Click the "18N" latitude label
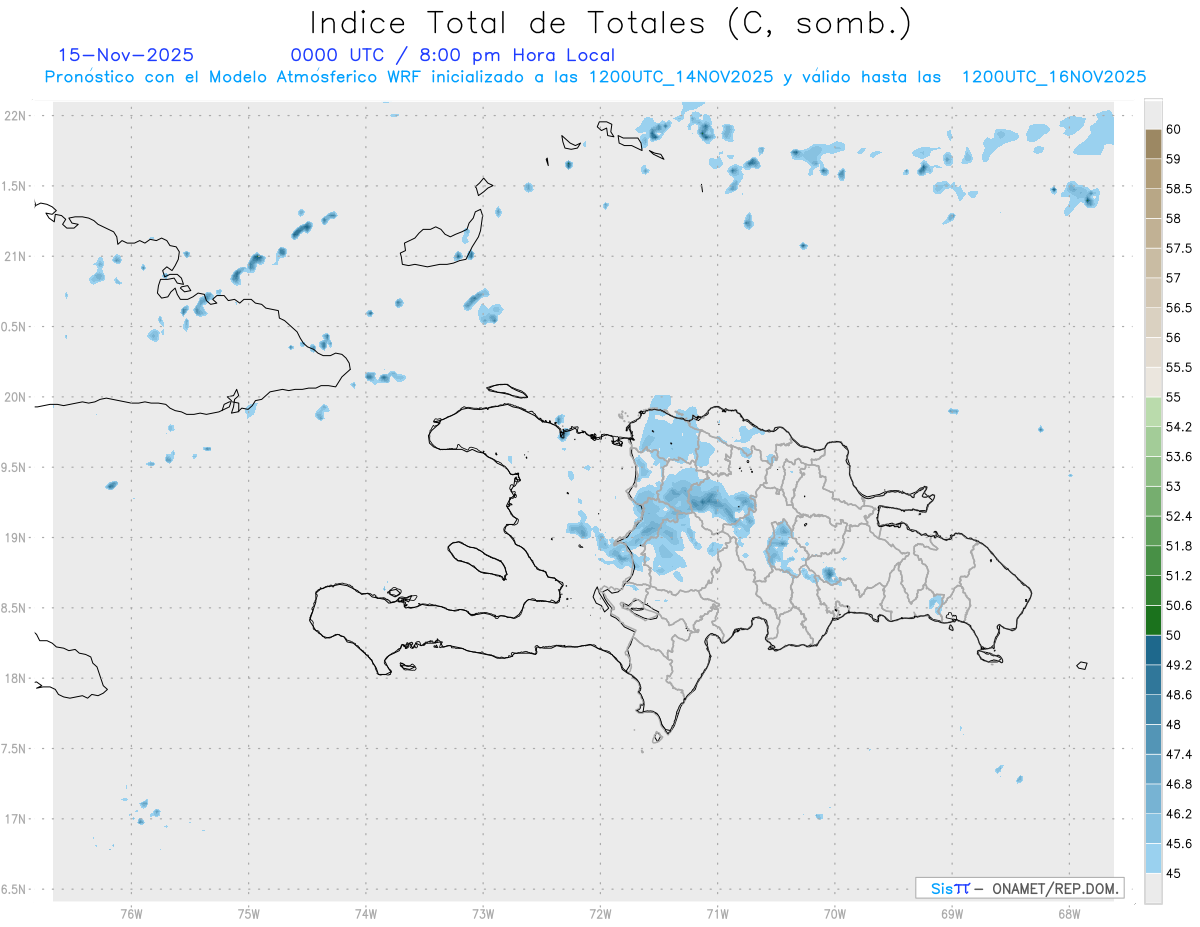Viewport: 1200px width, 927px height. (x=16, y=678)
